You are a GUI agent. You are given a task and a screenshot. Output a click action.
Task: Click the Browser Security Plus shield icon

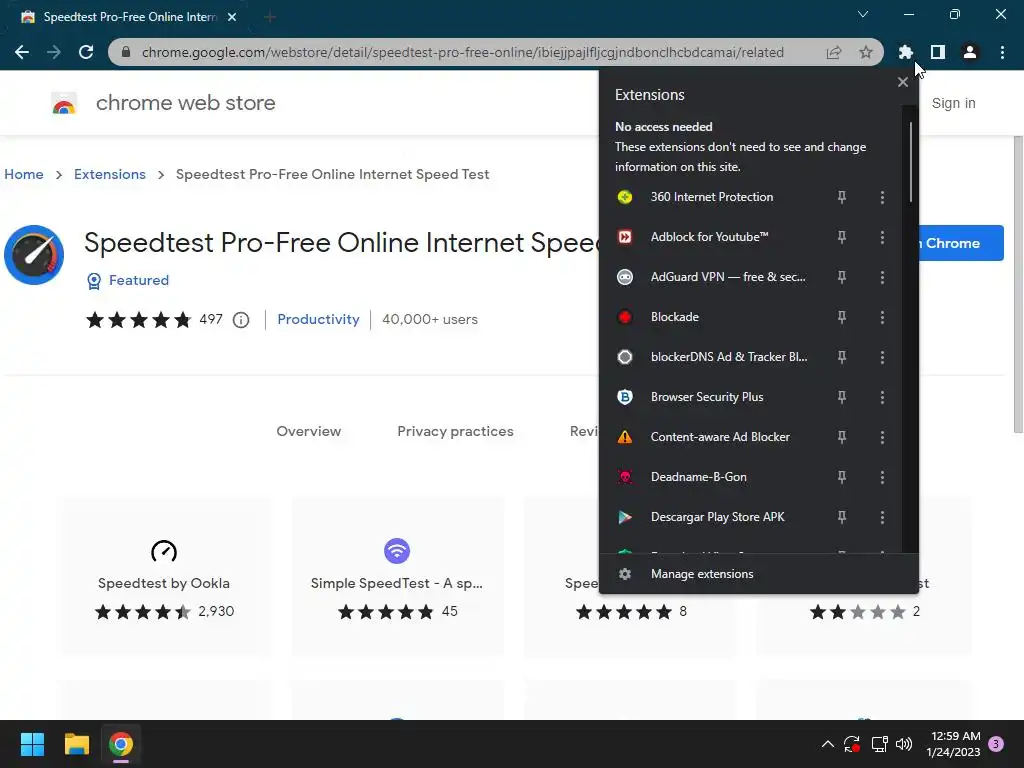tap(625, 397)
